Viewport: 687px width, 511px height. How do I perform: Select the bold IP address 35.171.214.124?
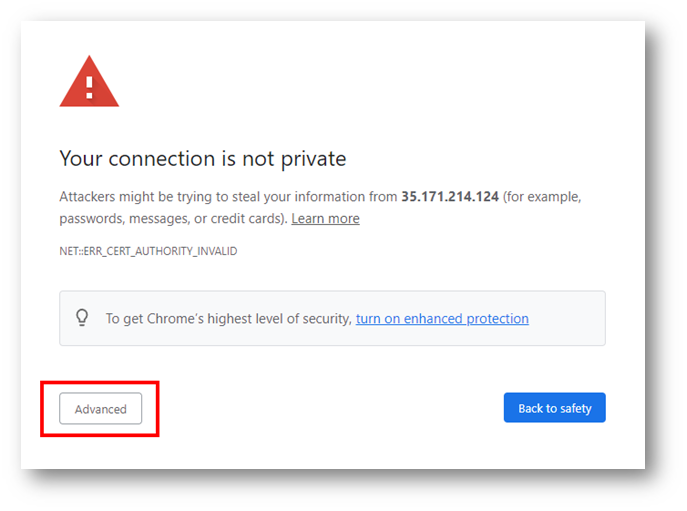450,196
